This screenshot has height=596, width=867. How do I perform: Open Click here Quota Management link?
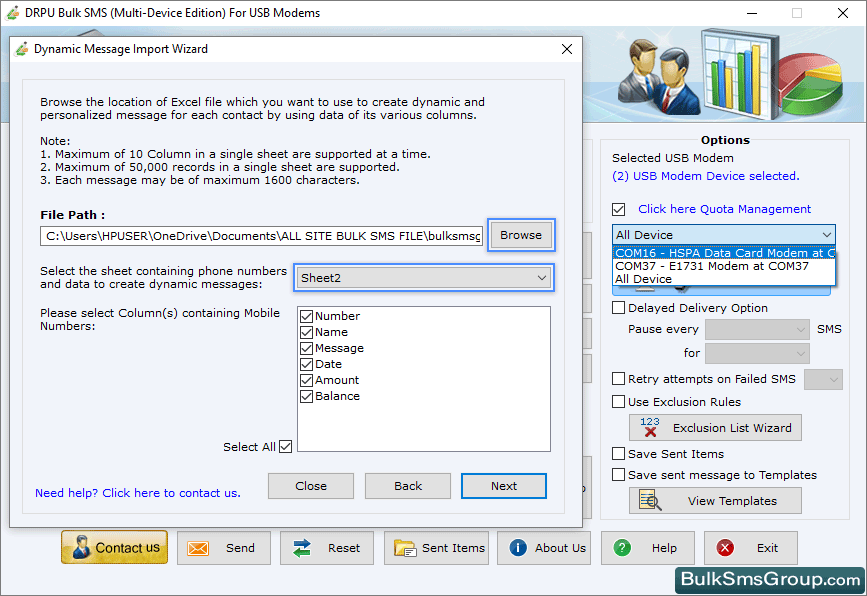(724, 209)
